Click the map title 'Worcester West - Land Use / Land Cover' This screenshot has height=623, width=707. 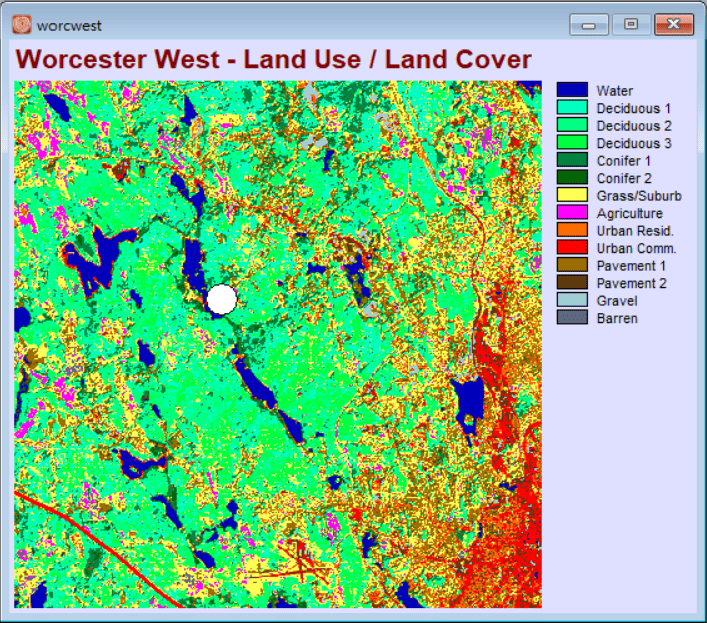274,60
